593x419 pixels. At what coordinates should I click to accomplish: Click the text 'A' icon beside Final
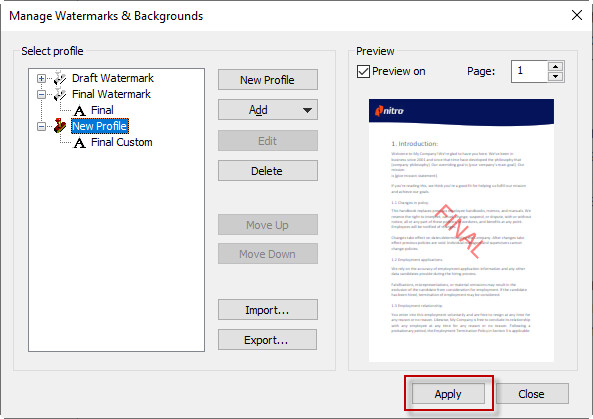pos(79,110)
